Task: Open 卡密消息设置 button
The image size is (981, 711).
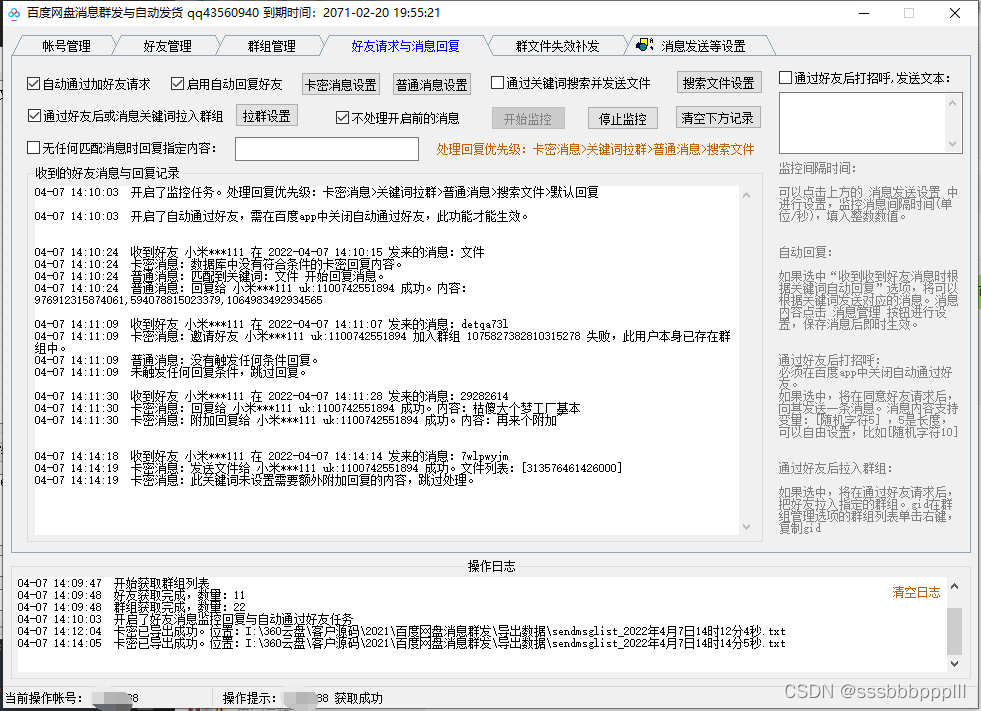Action: tap(341, 84)
